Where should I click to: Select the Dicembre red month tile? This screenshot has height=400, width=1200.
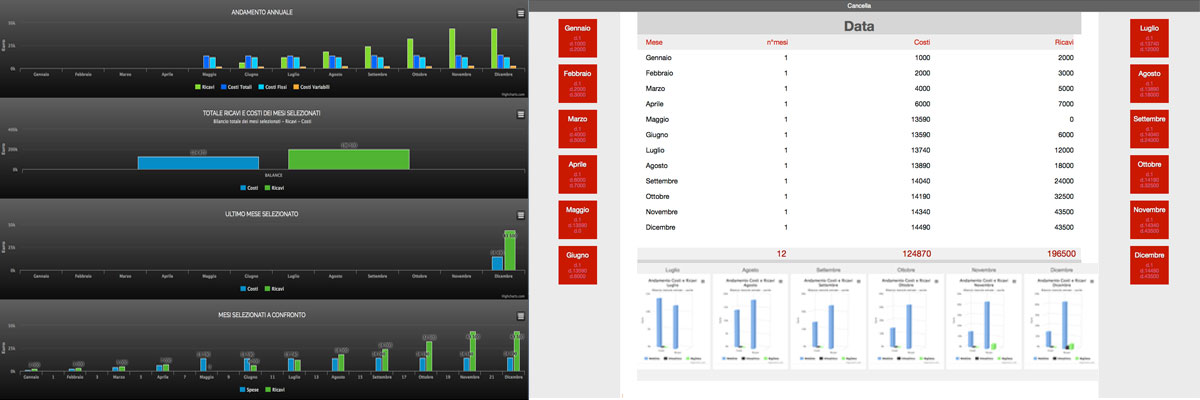1150,265
